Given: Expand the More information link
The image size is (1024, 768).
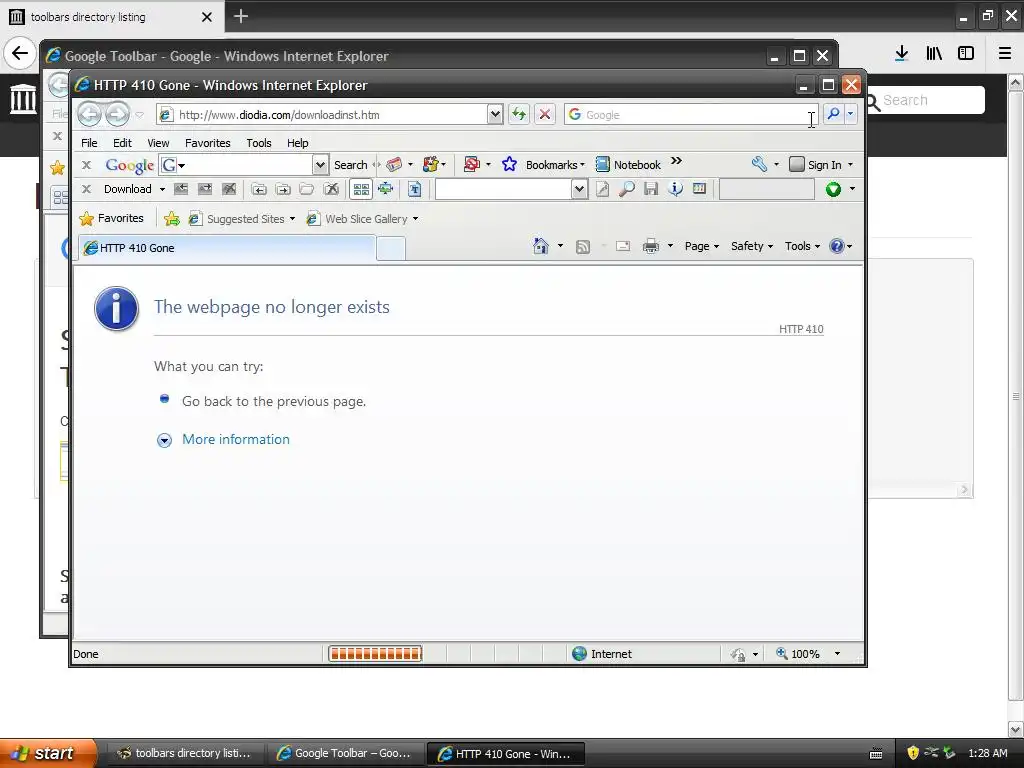Looking at the screenshot, I should click(236, 440).
